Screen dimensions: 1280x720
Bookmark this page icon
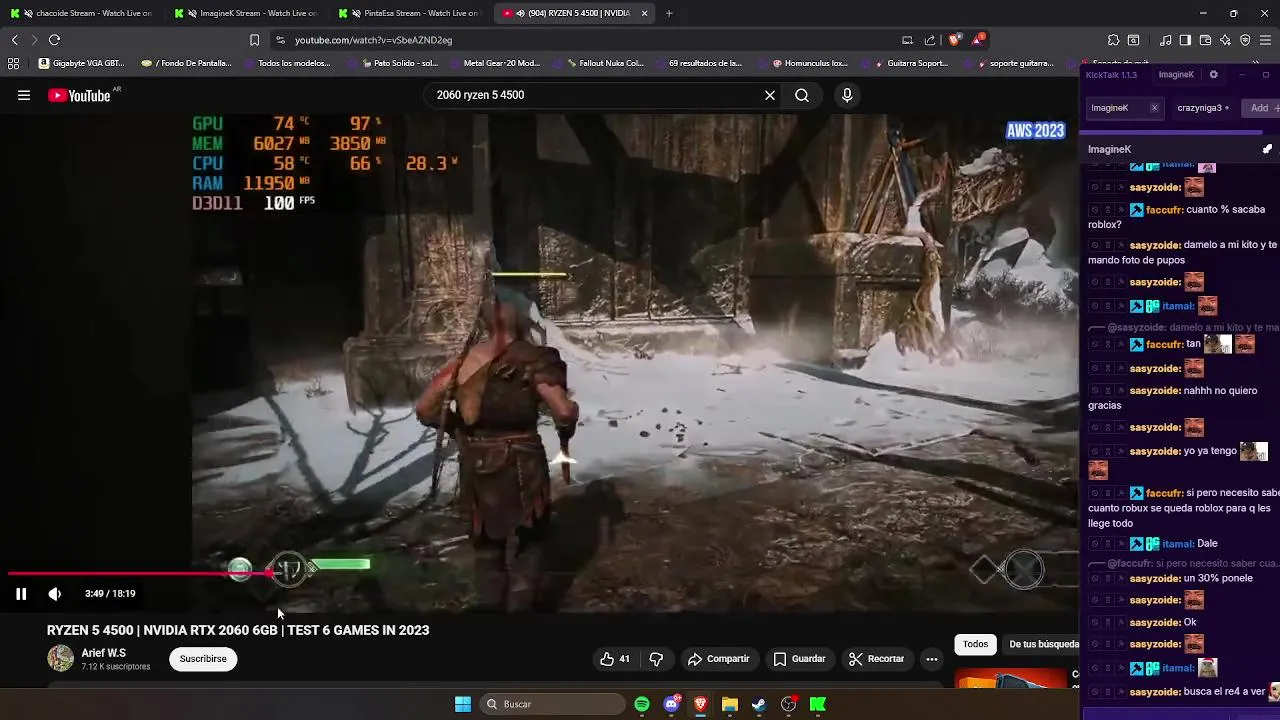(x=254, y=40)
